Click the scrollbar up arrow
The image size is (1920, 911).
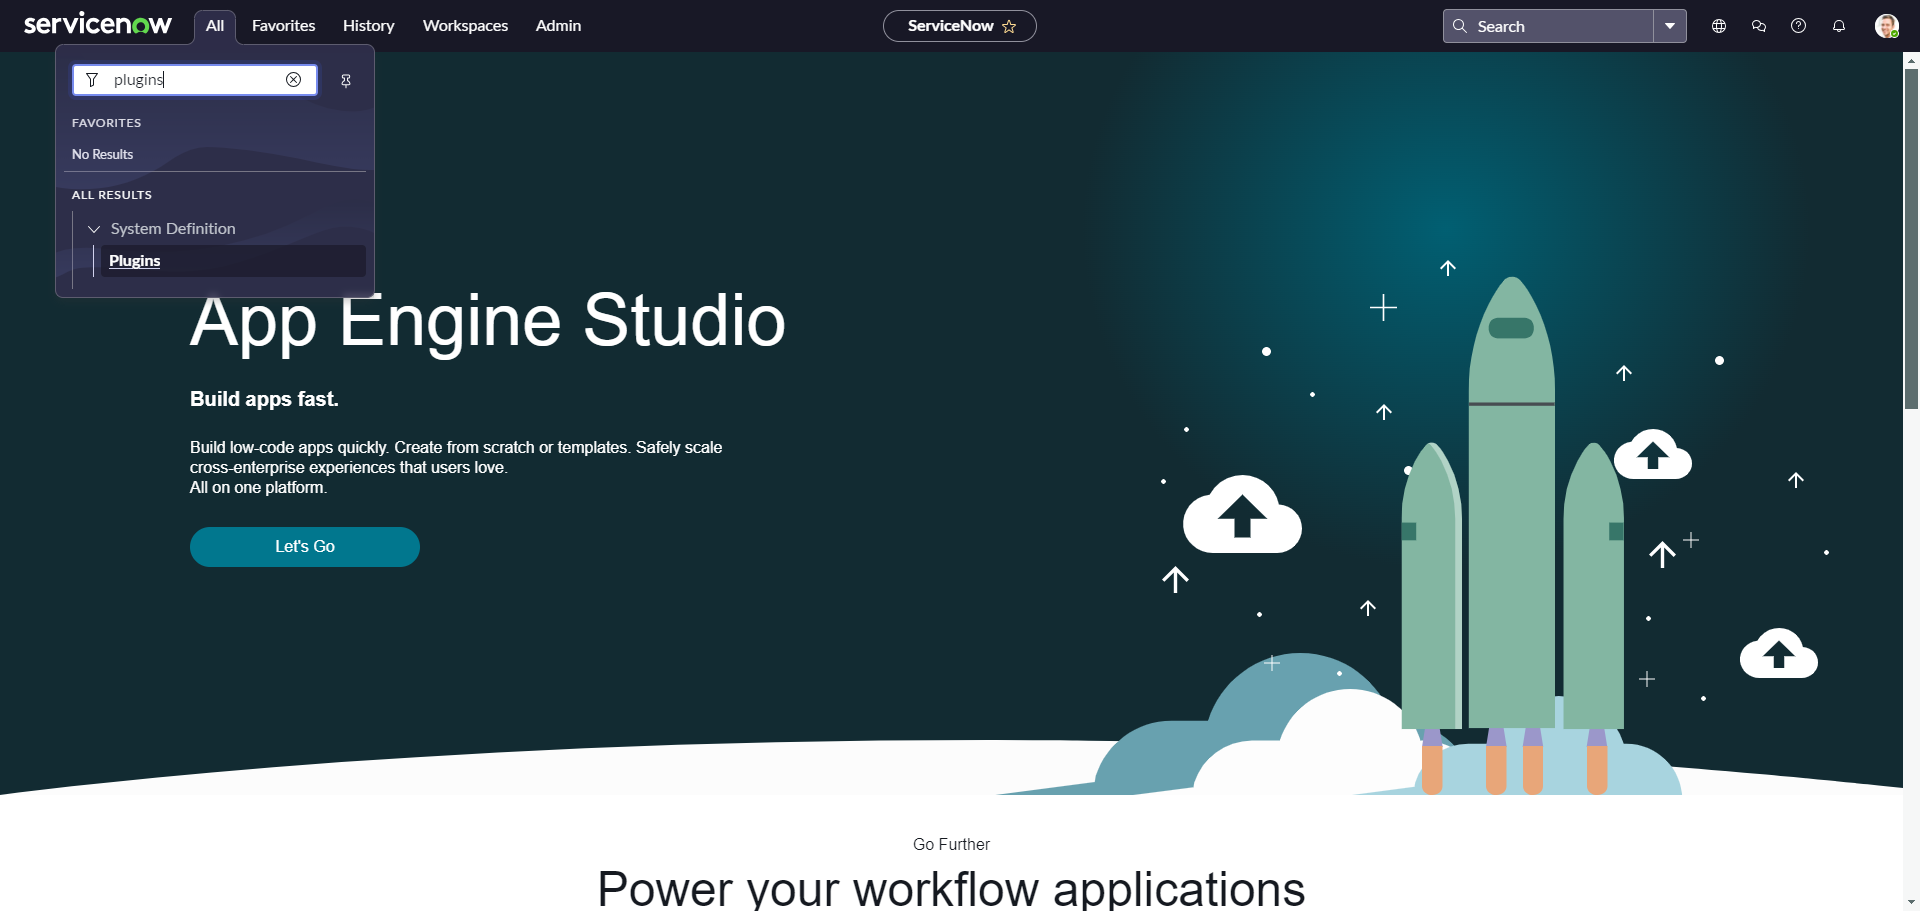click(x=1911, y=61)
